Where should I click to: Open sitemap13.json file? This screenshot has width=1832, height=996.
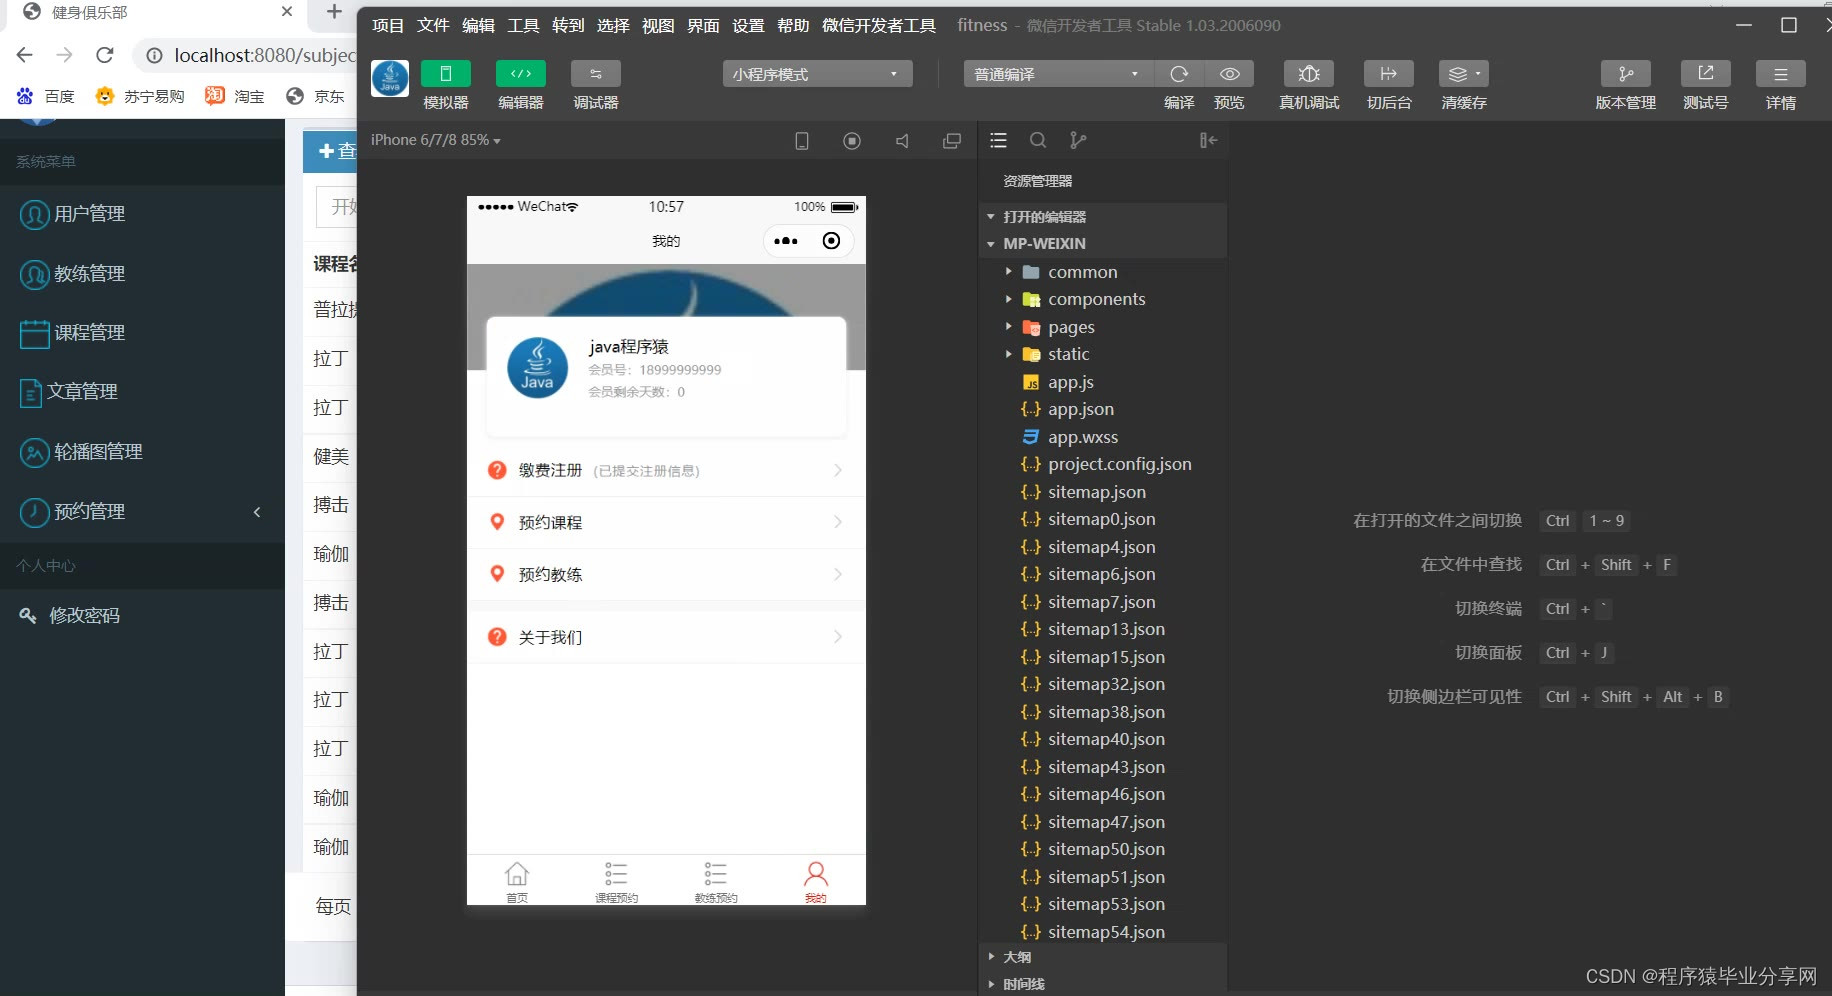[1104, 629]
